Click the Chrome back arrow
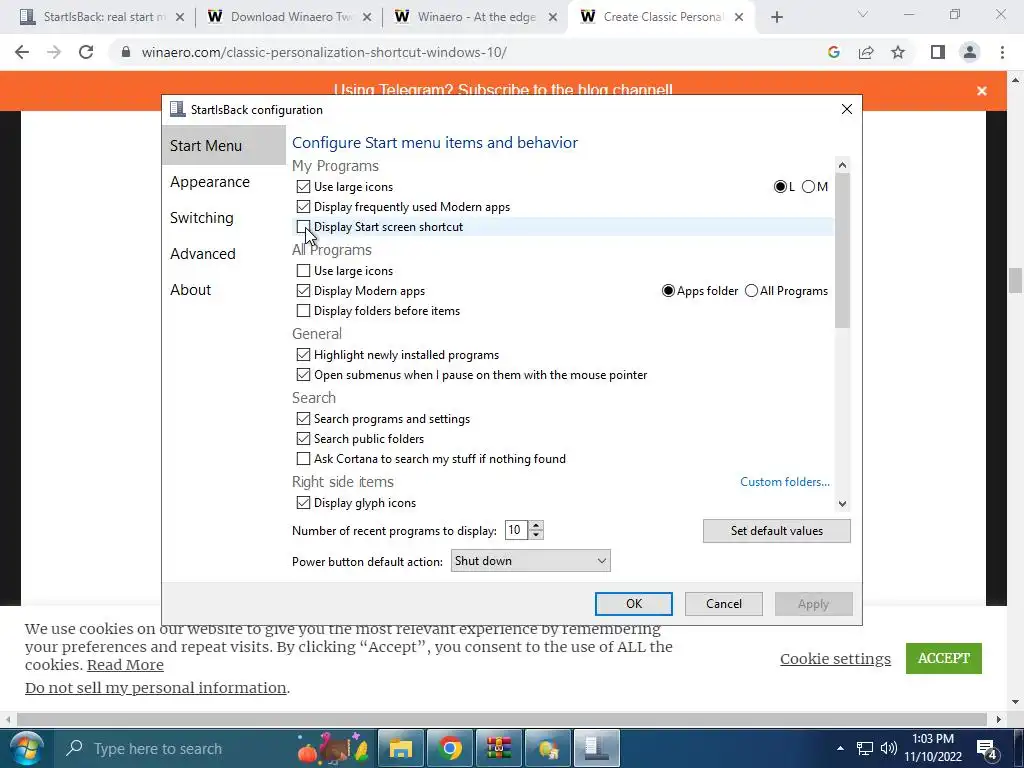The height and width of the screenshot is (768, 1024). (22, 52)
